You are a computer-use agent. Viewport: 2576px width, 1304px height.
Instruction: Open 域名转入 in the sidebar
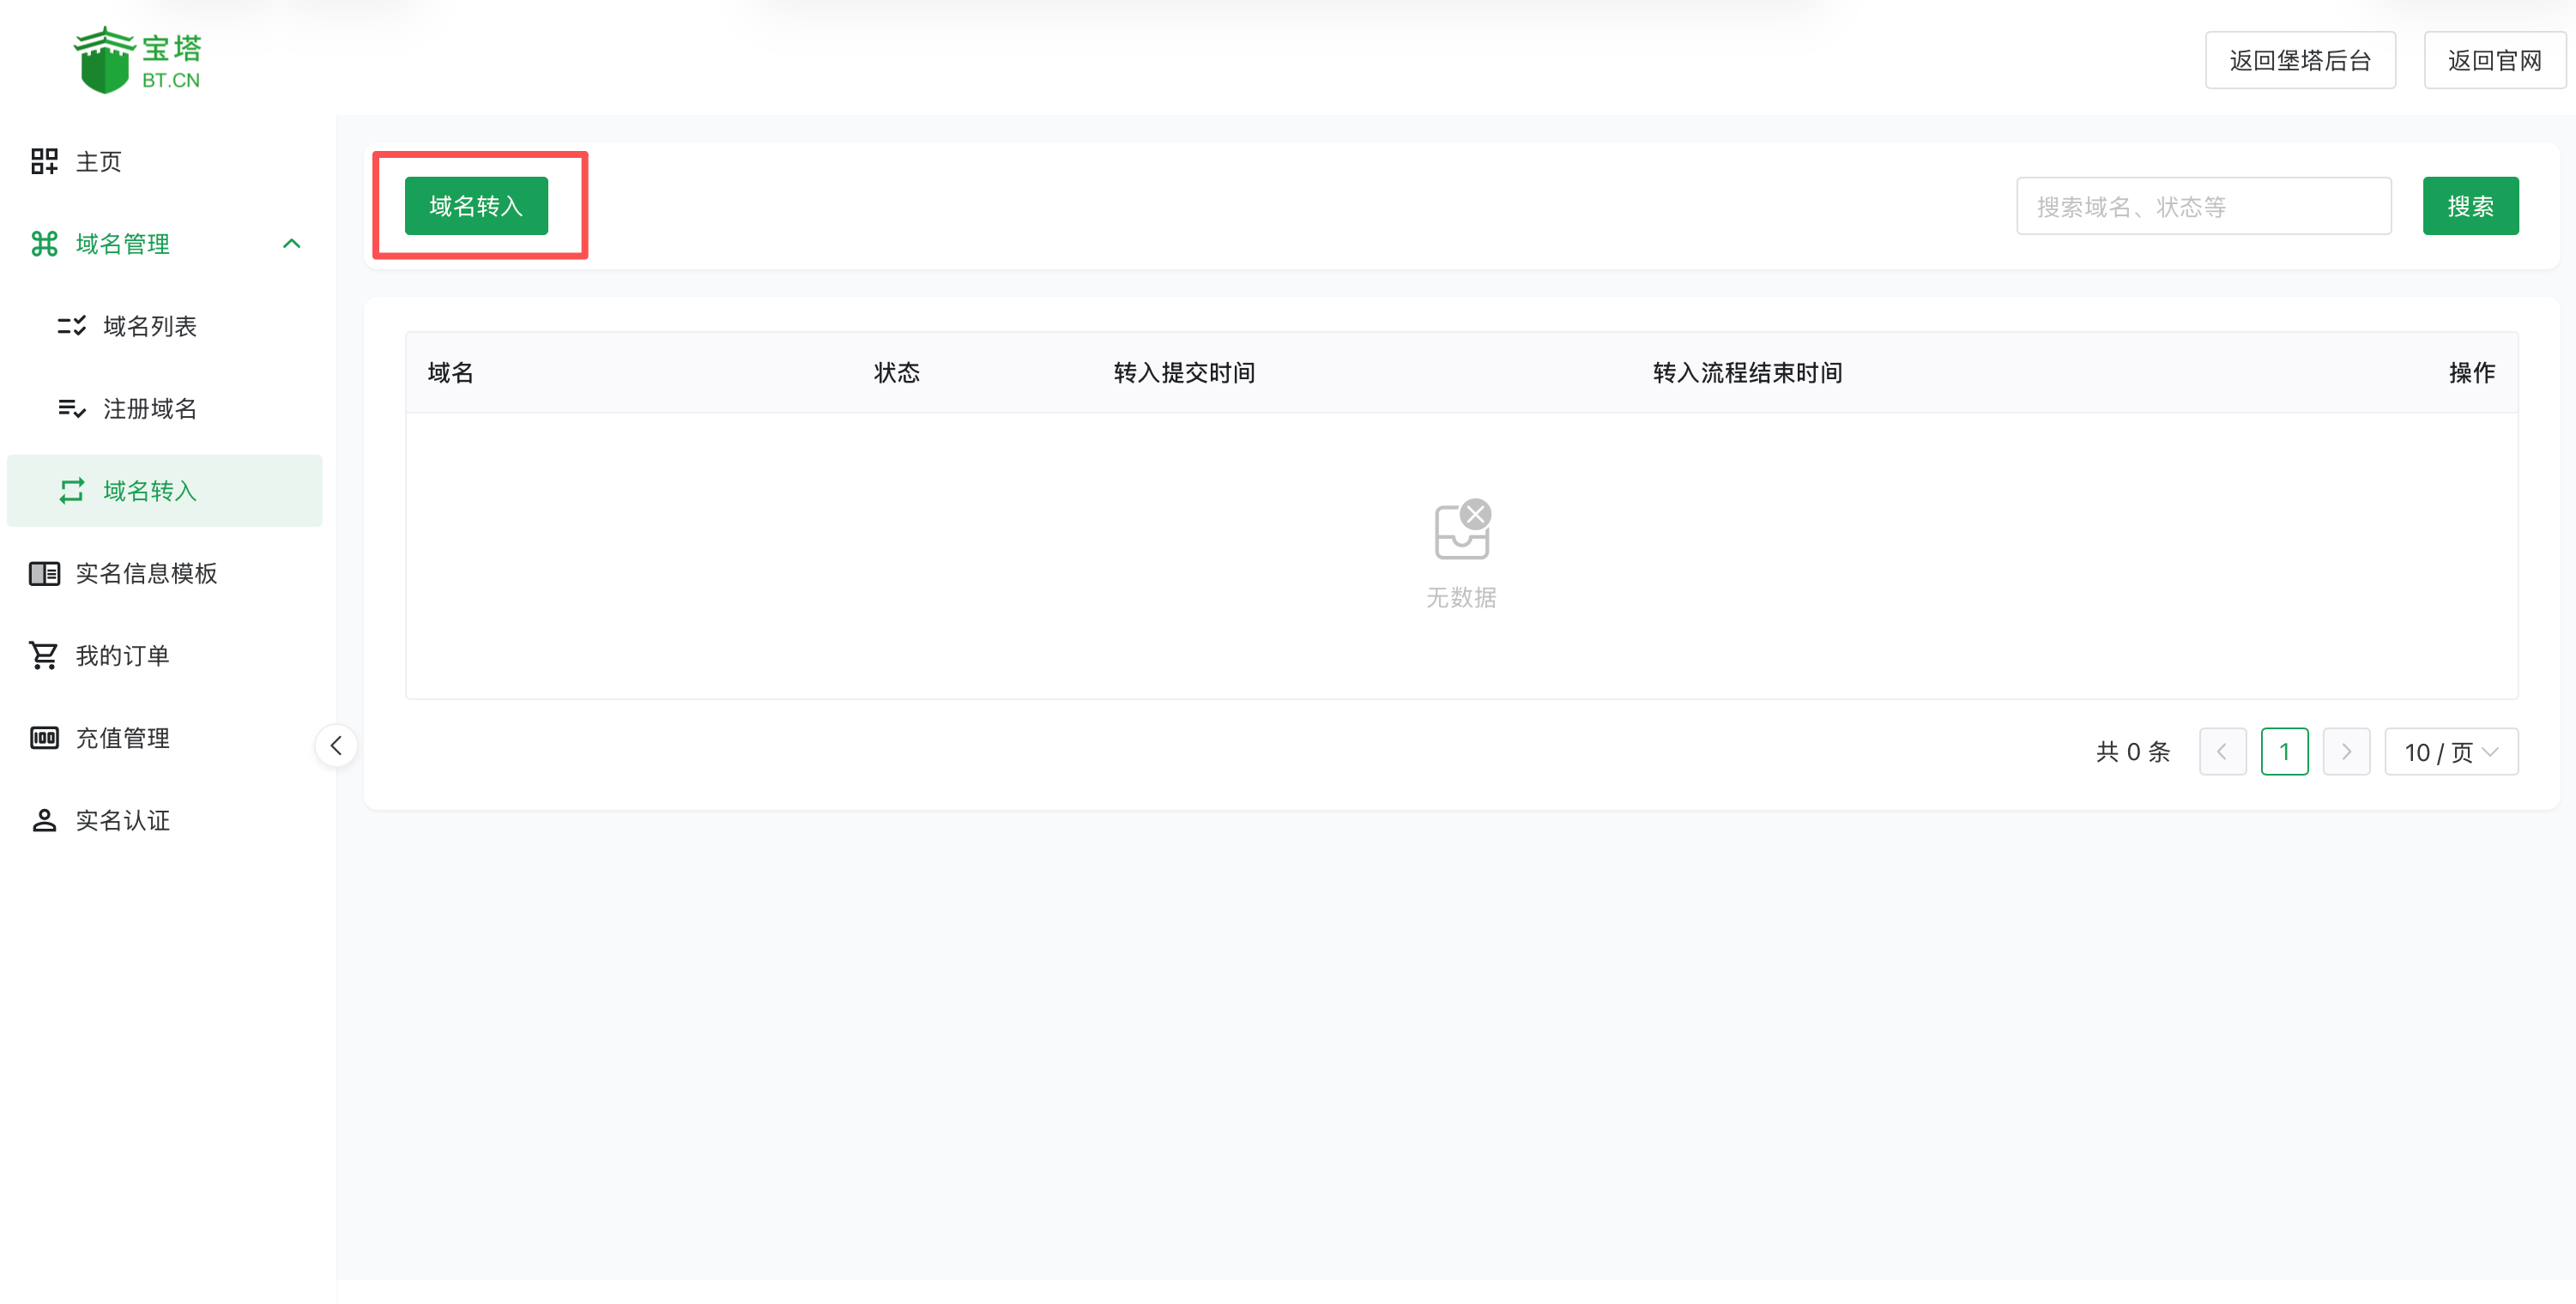pyautogui.click(x=150, y=491)
